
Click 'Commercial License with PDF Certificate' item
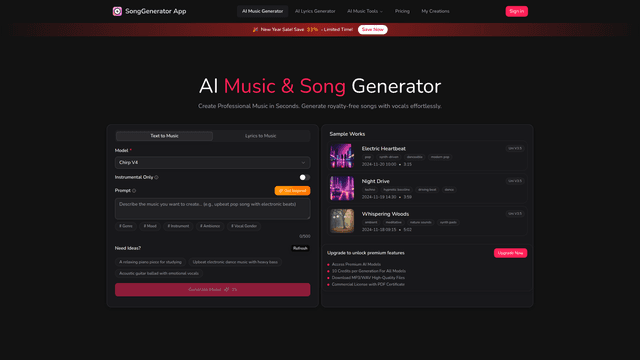click(x=368, y=284)
